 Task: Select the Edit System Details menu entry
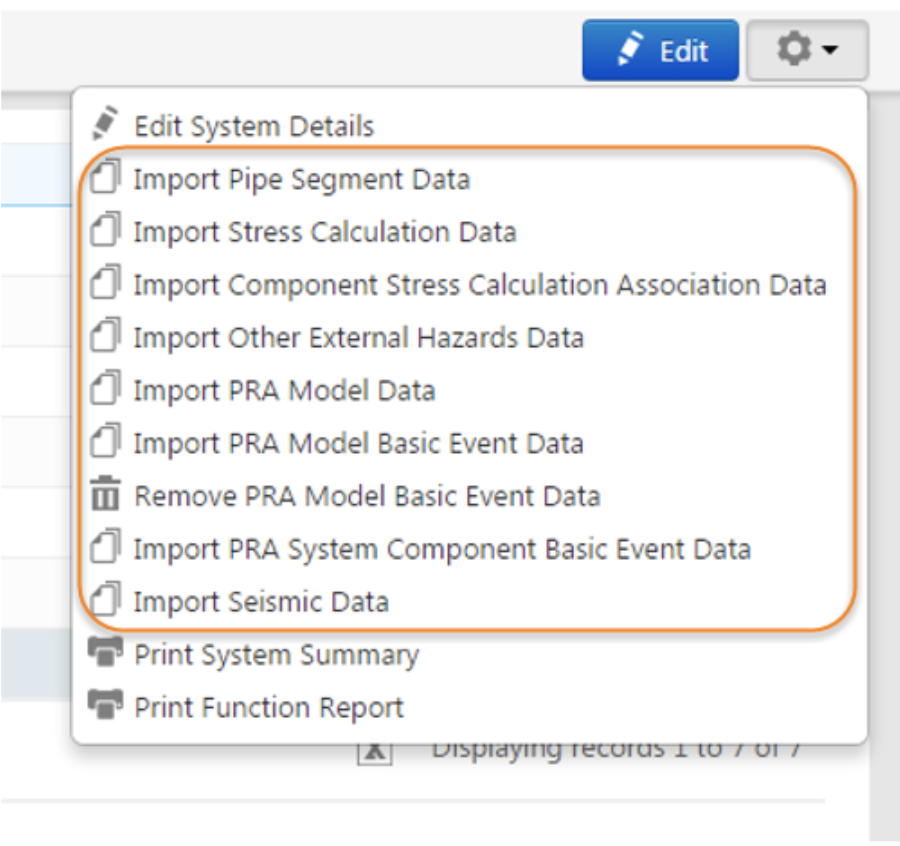254,126
